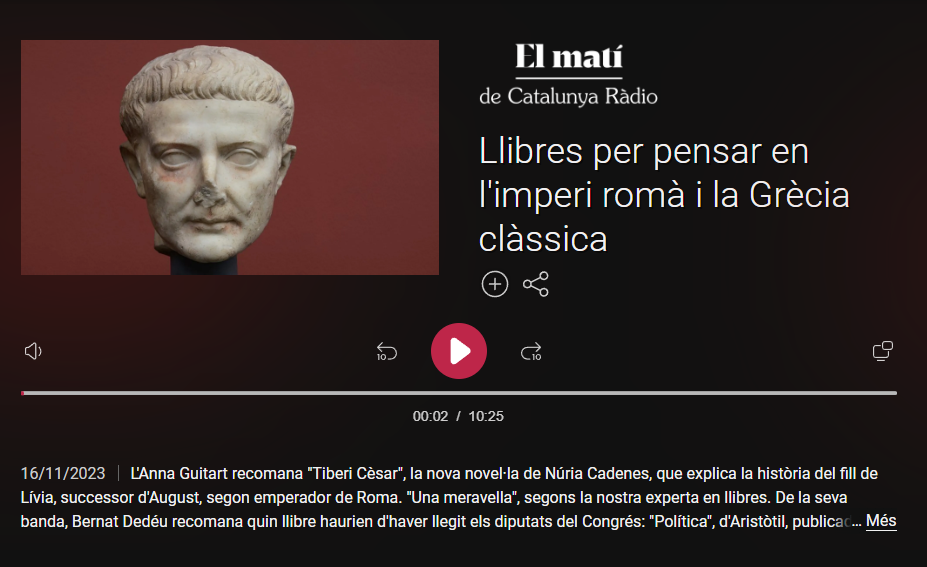Share this episode

coord(536,284)
